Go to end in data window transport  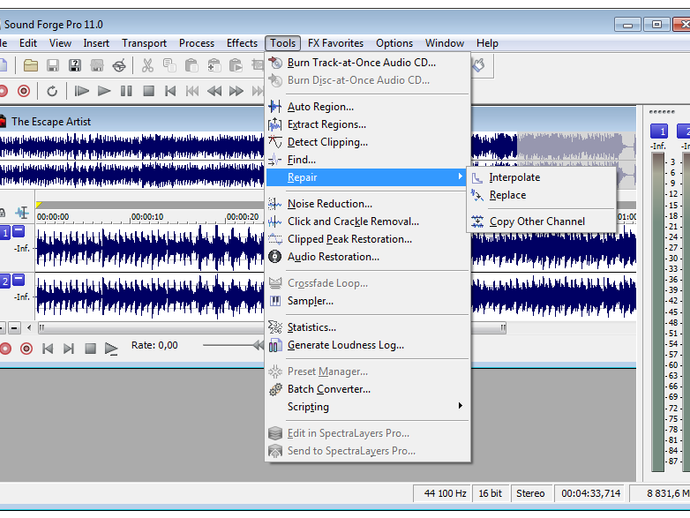pos(69,349)
